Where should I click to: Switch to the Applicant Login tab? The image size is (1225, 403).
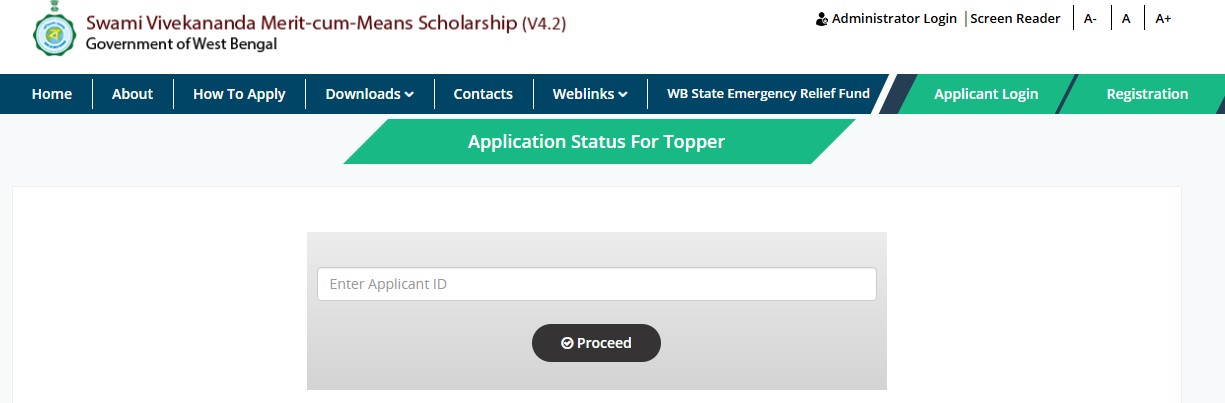(x=986, y=94)
